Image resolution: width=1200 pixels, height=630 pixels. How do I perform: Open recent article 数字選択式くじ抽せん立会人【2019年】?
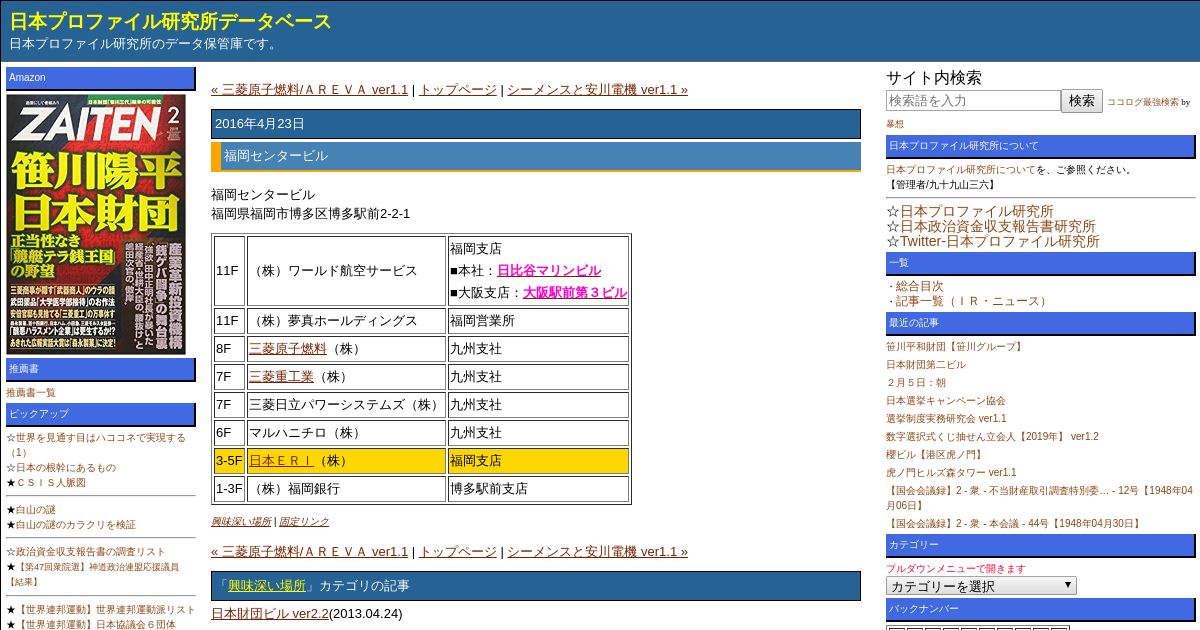point(992,436)
